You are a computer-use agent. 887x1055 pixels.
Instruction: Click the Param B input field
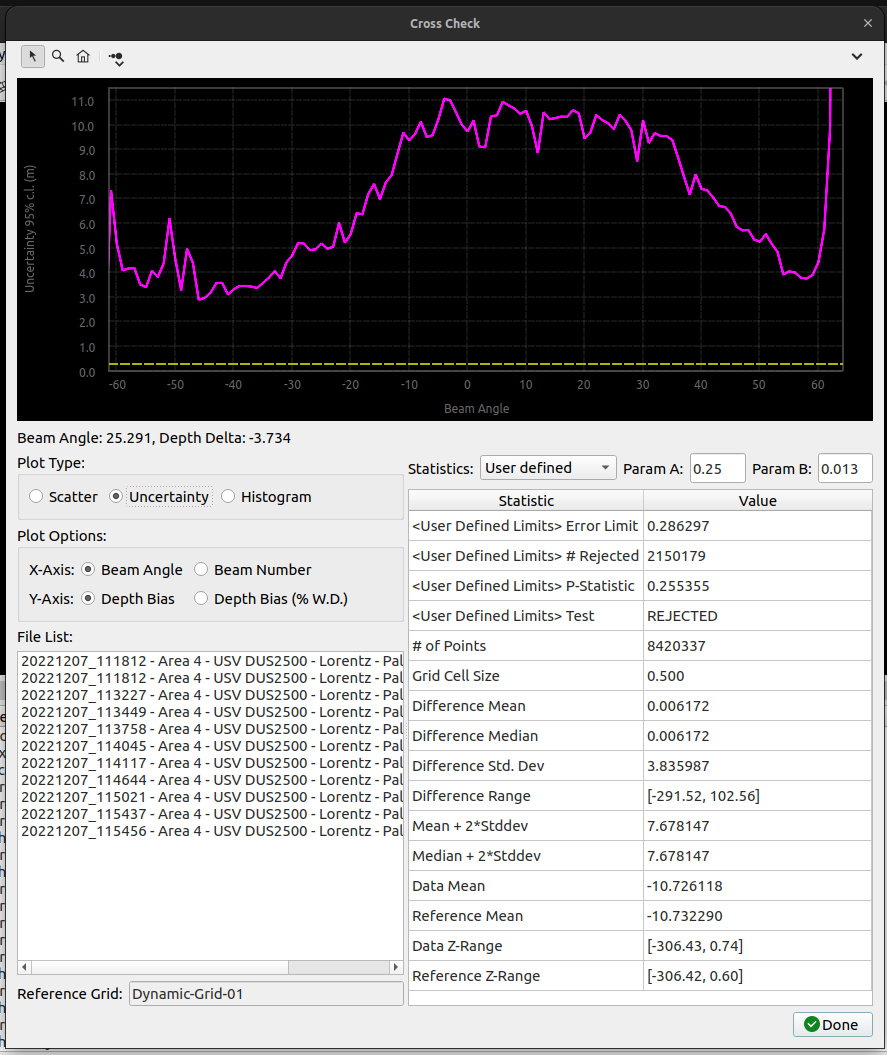(844, 468)
